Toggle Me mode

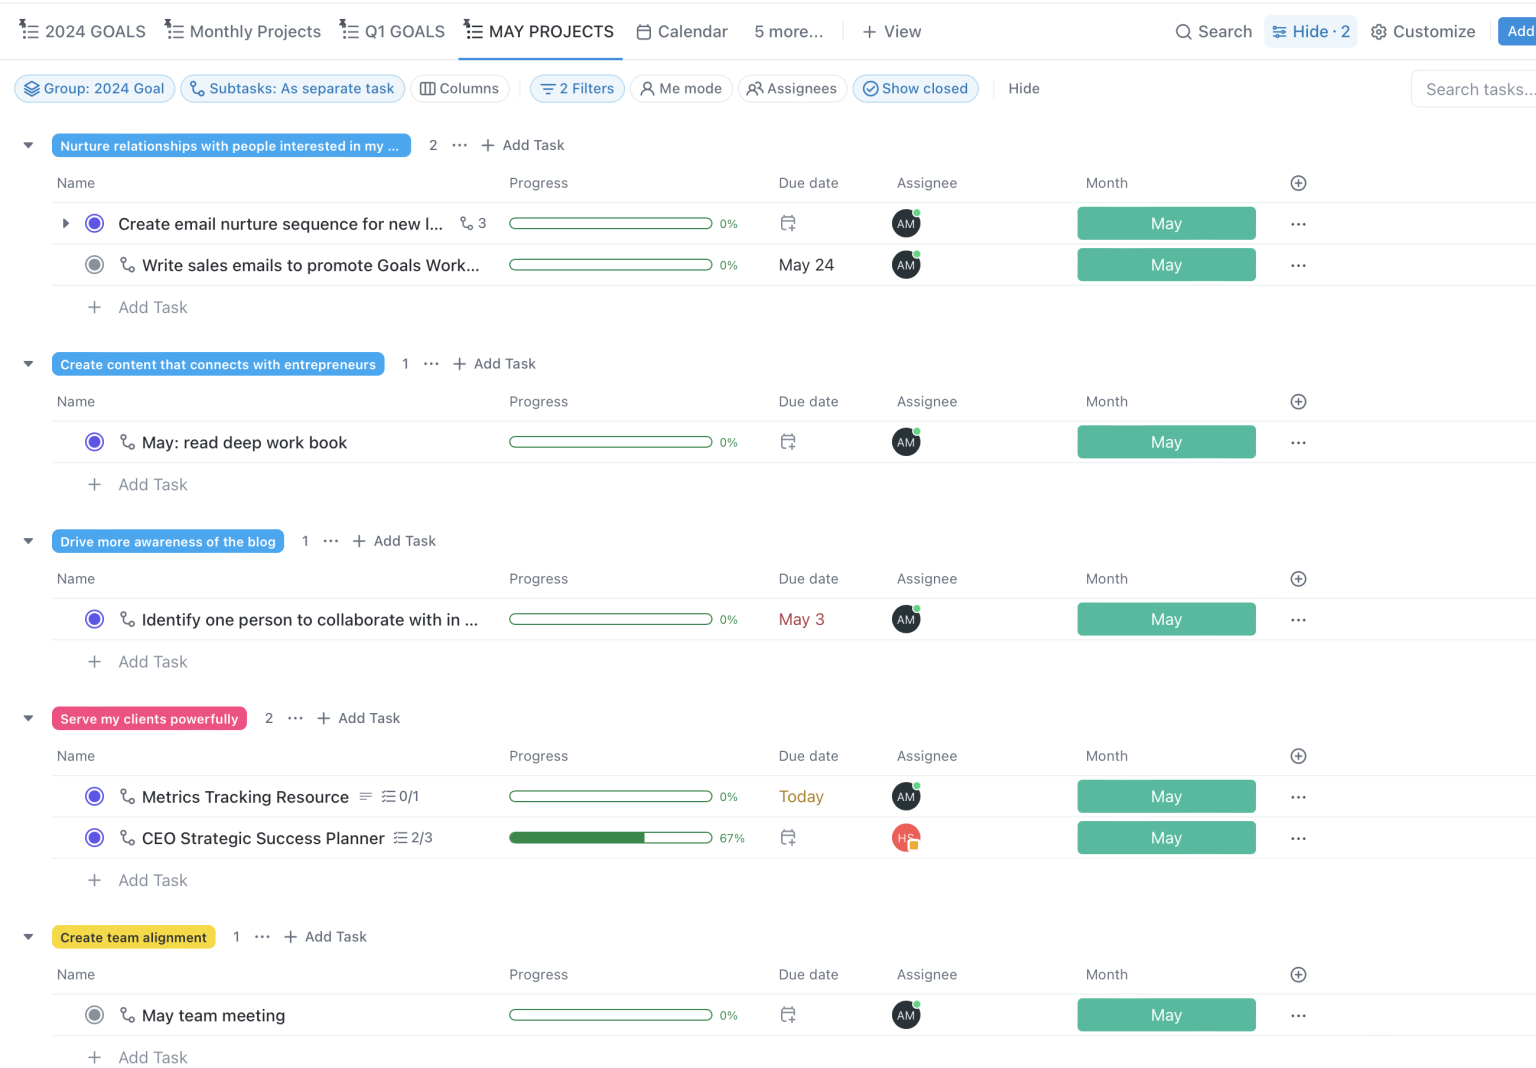click(681, 89)
